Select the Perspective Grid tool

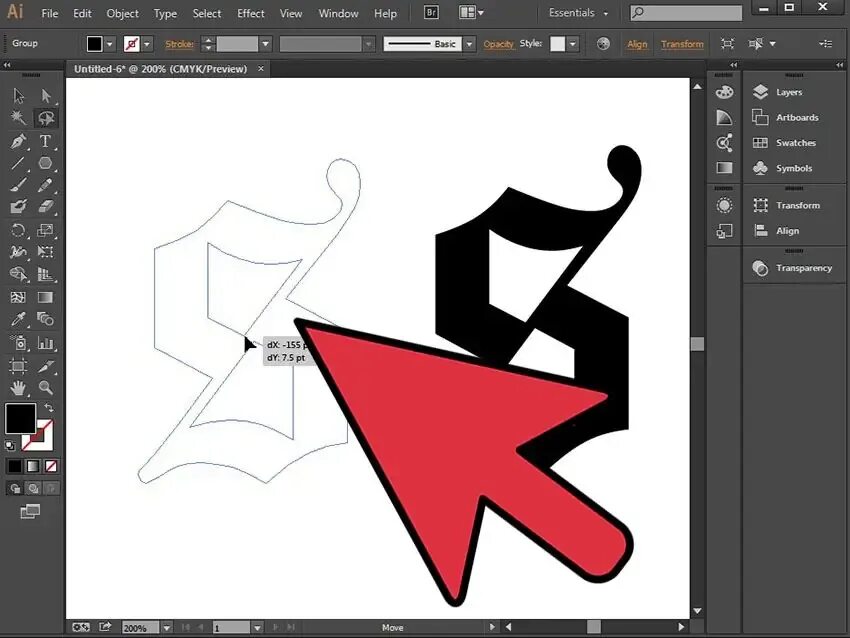[x=46, y=274]
